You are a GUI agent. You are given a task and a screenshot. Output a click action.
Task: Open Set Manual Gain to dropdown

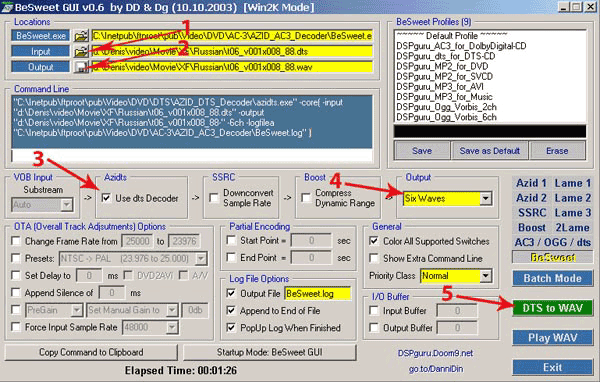(x=173, y=310)
